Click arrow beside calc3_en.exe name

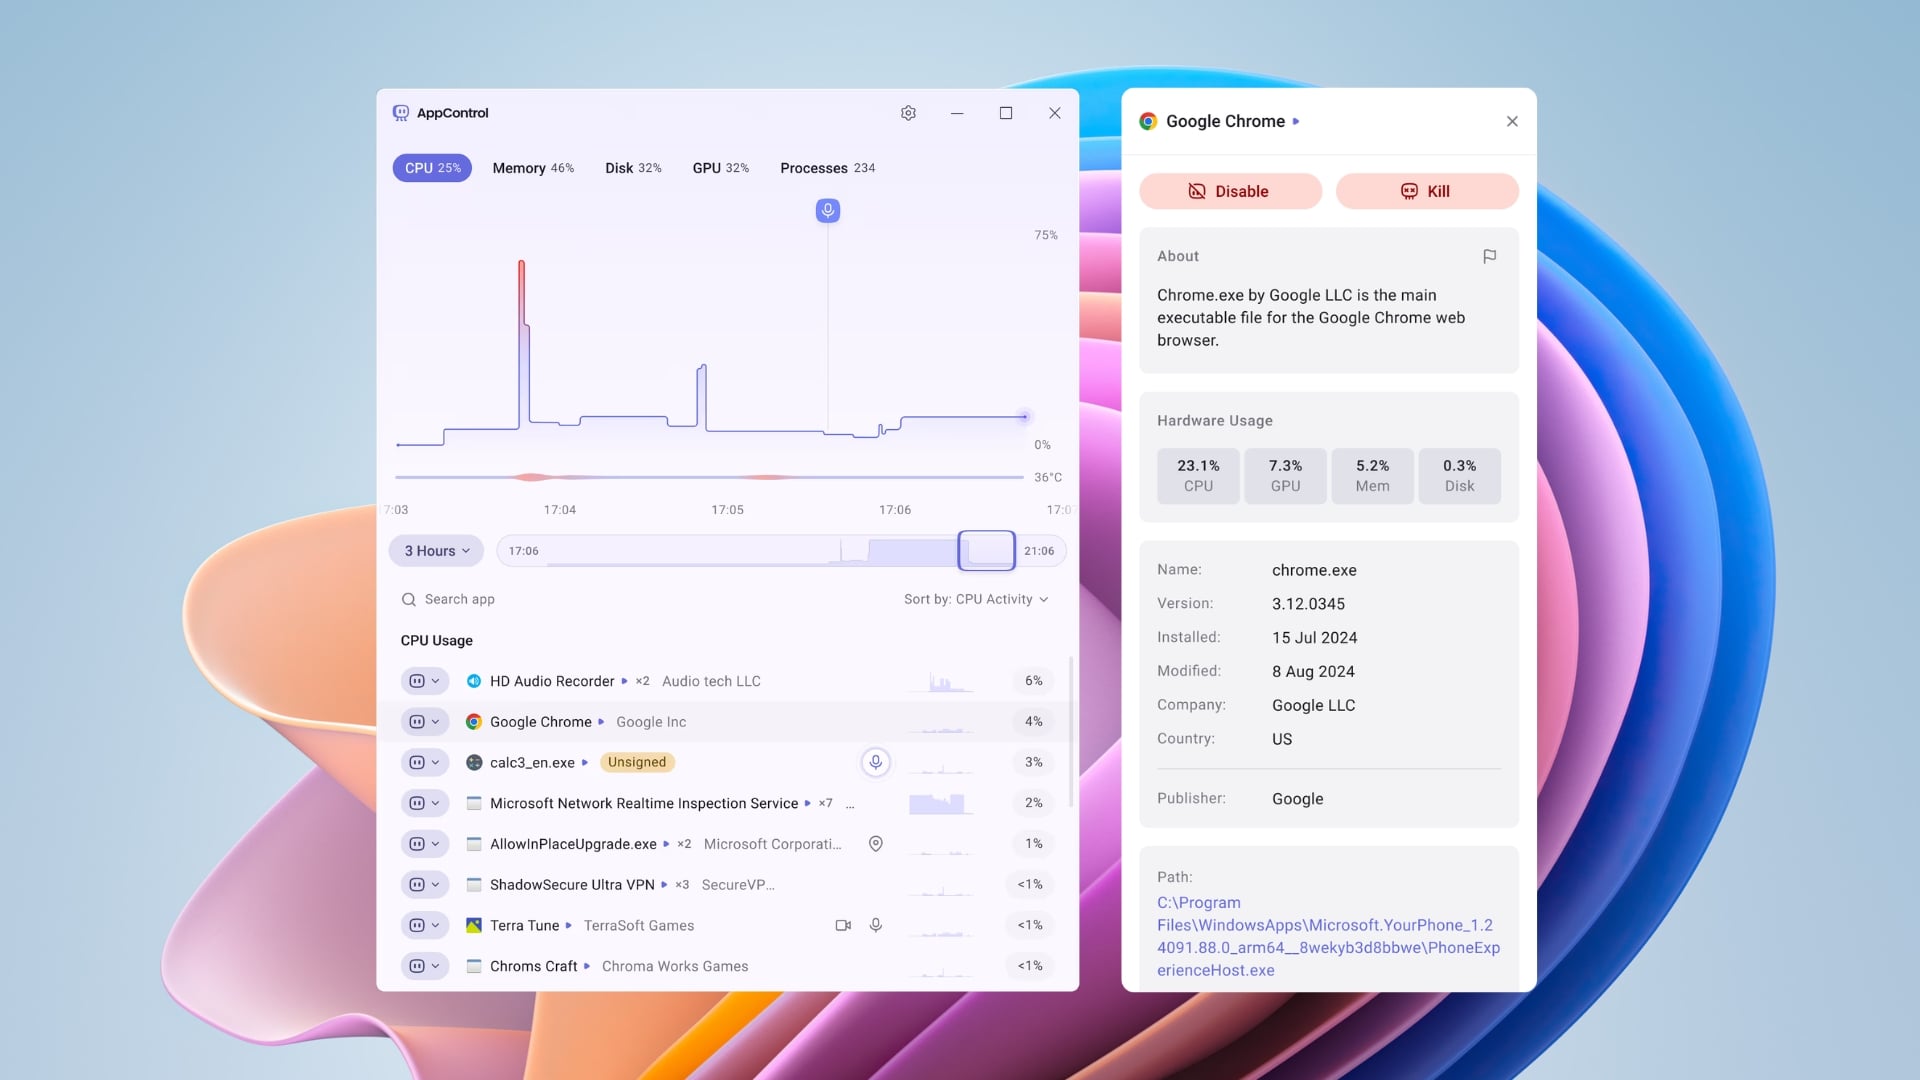pos(585,762)
